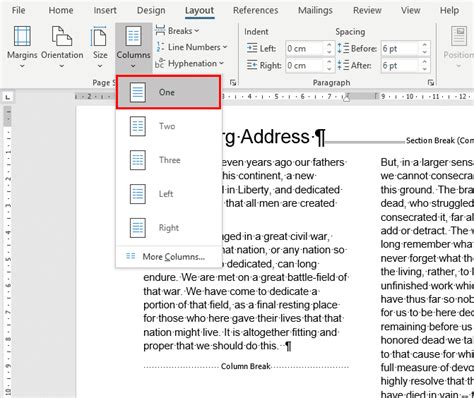Image resolution: width=474 pixels, height=398 pixels.
Task: Click the Spacing After input field
Action: point(399,65)
